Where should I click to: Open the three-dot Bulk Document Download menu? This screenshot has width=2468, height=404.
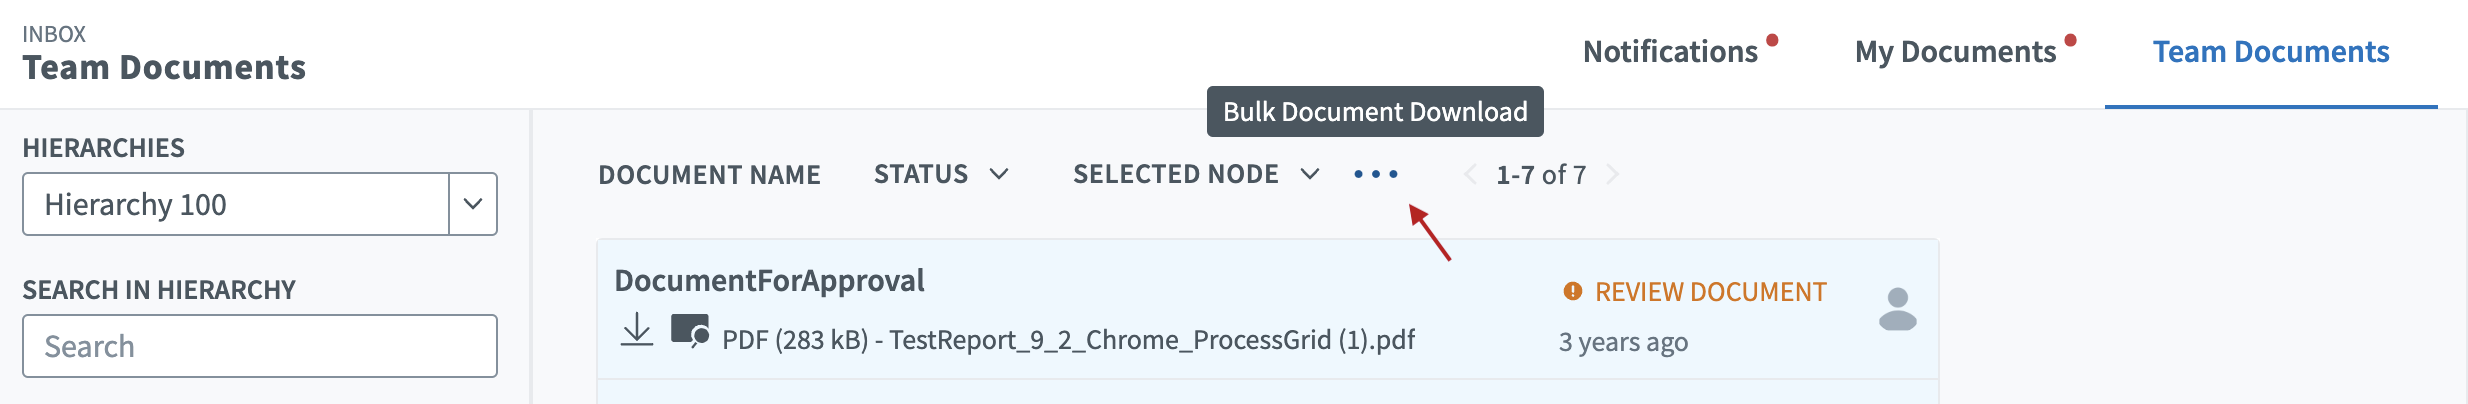[x=1376, y=175]
